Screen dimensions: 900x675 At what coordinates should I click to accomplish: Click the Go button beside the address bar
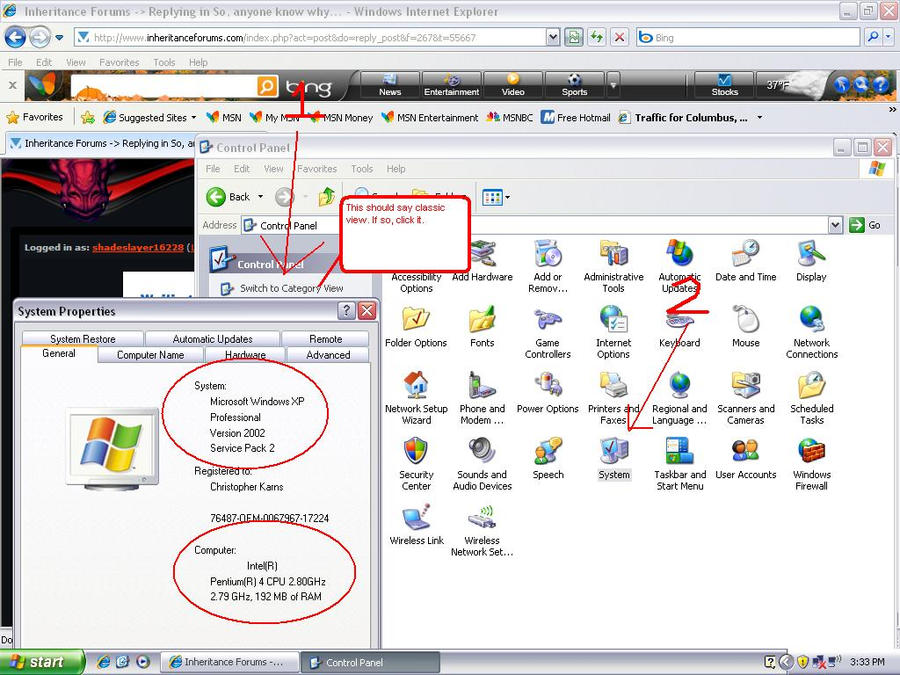tap(862, 224)
